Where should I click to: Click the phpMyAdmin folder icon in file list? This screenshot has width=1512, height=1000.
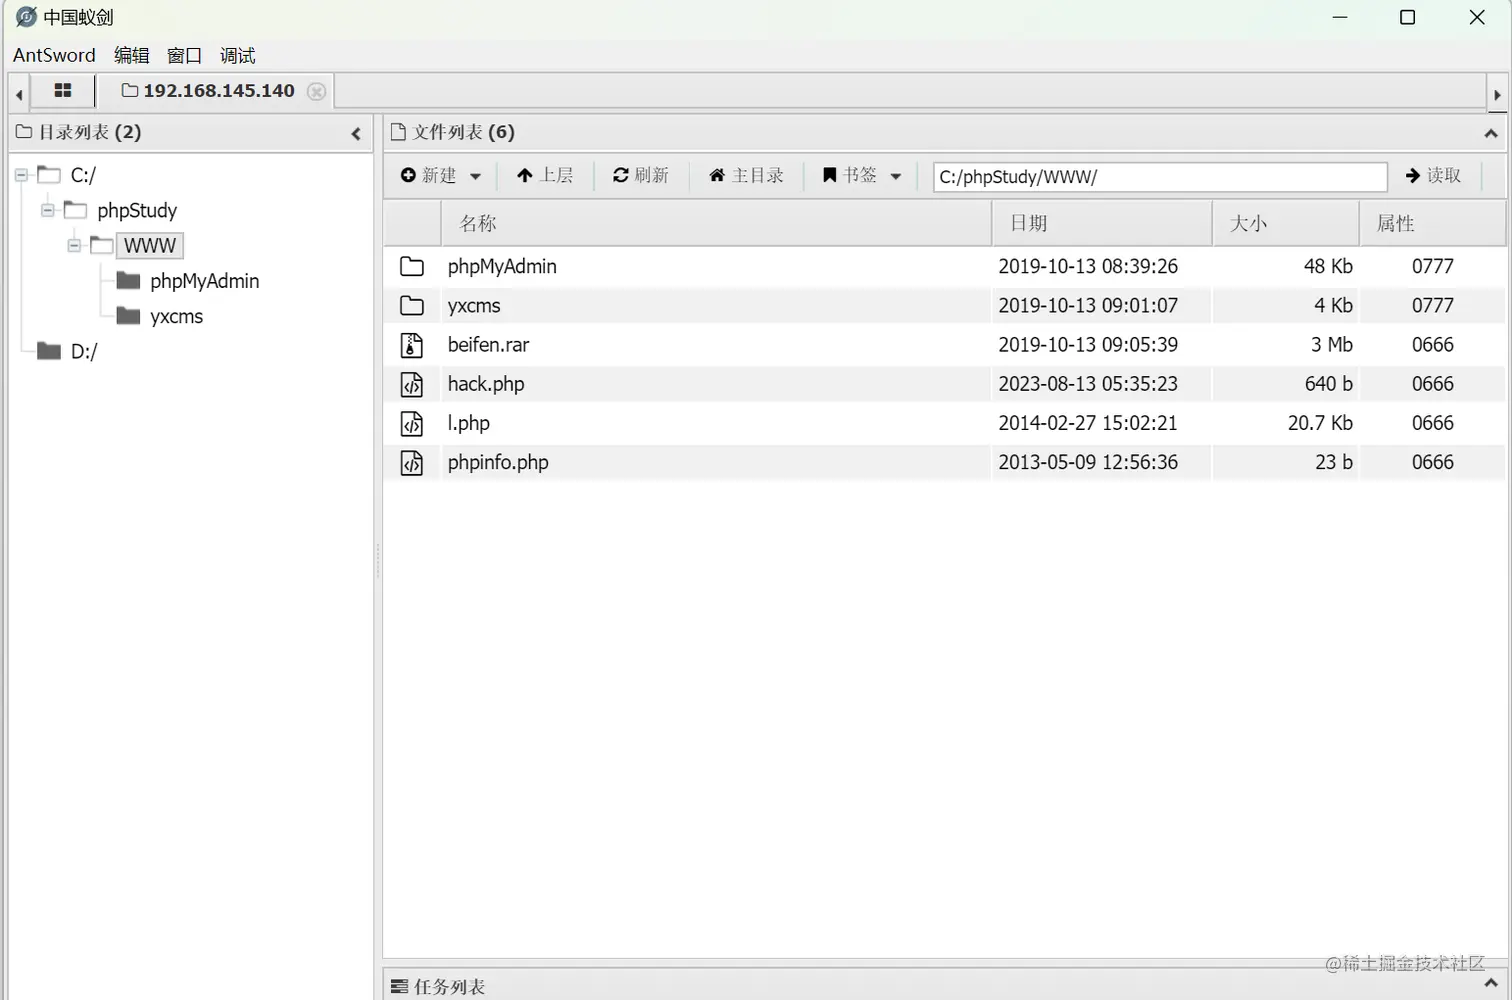tap(412, 266)
